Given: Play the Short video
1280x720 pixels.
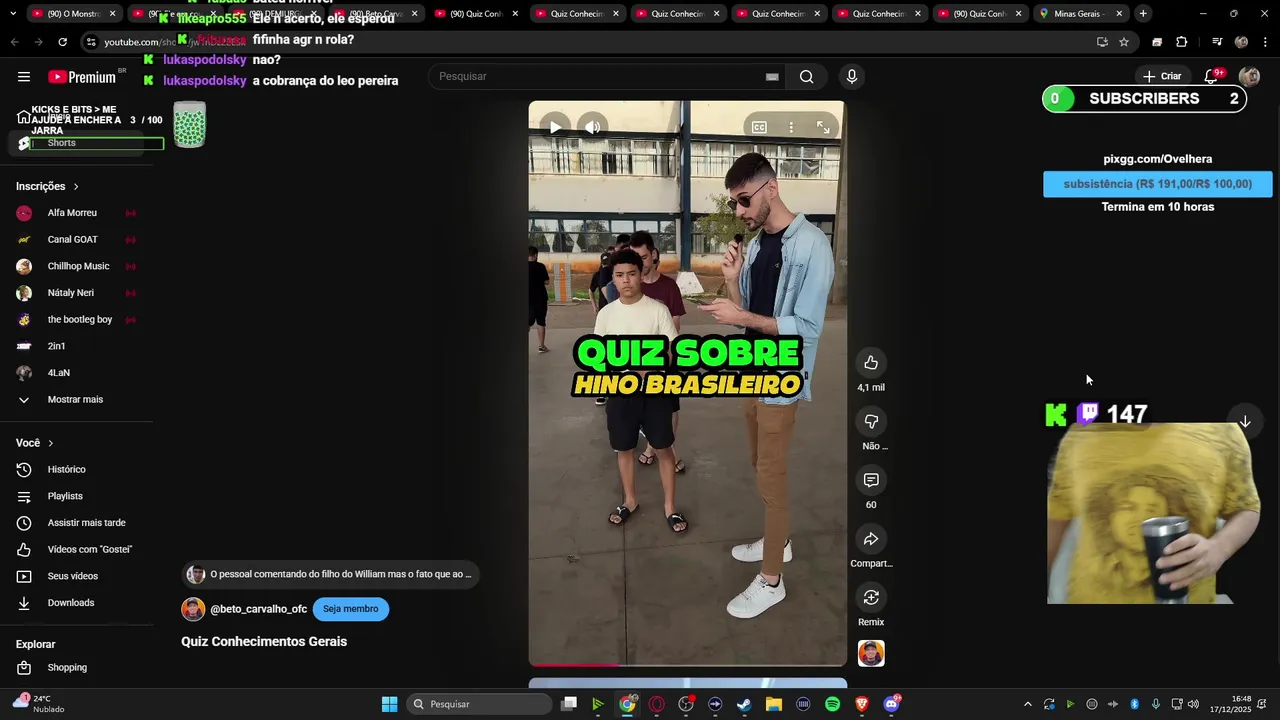Looking at the screenshot, I should click(555, 127).
